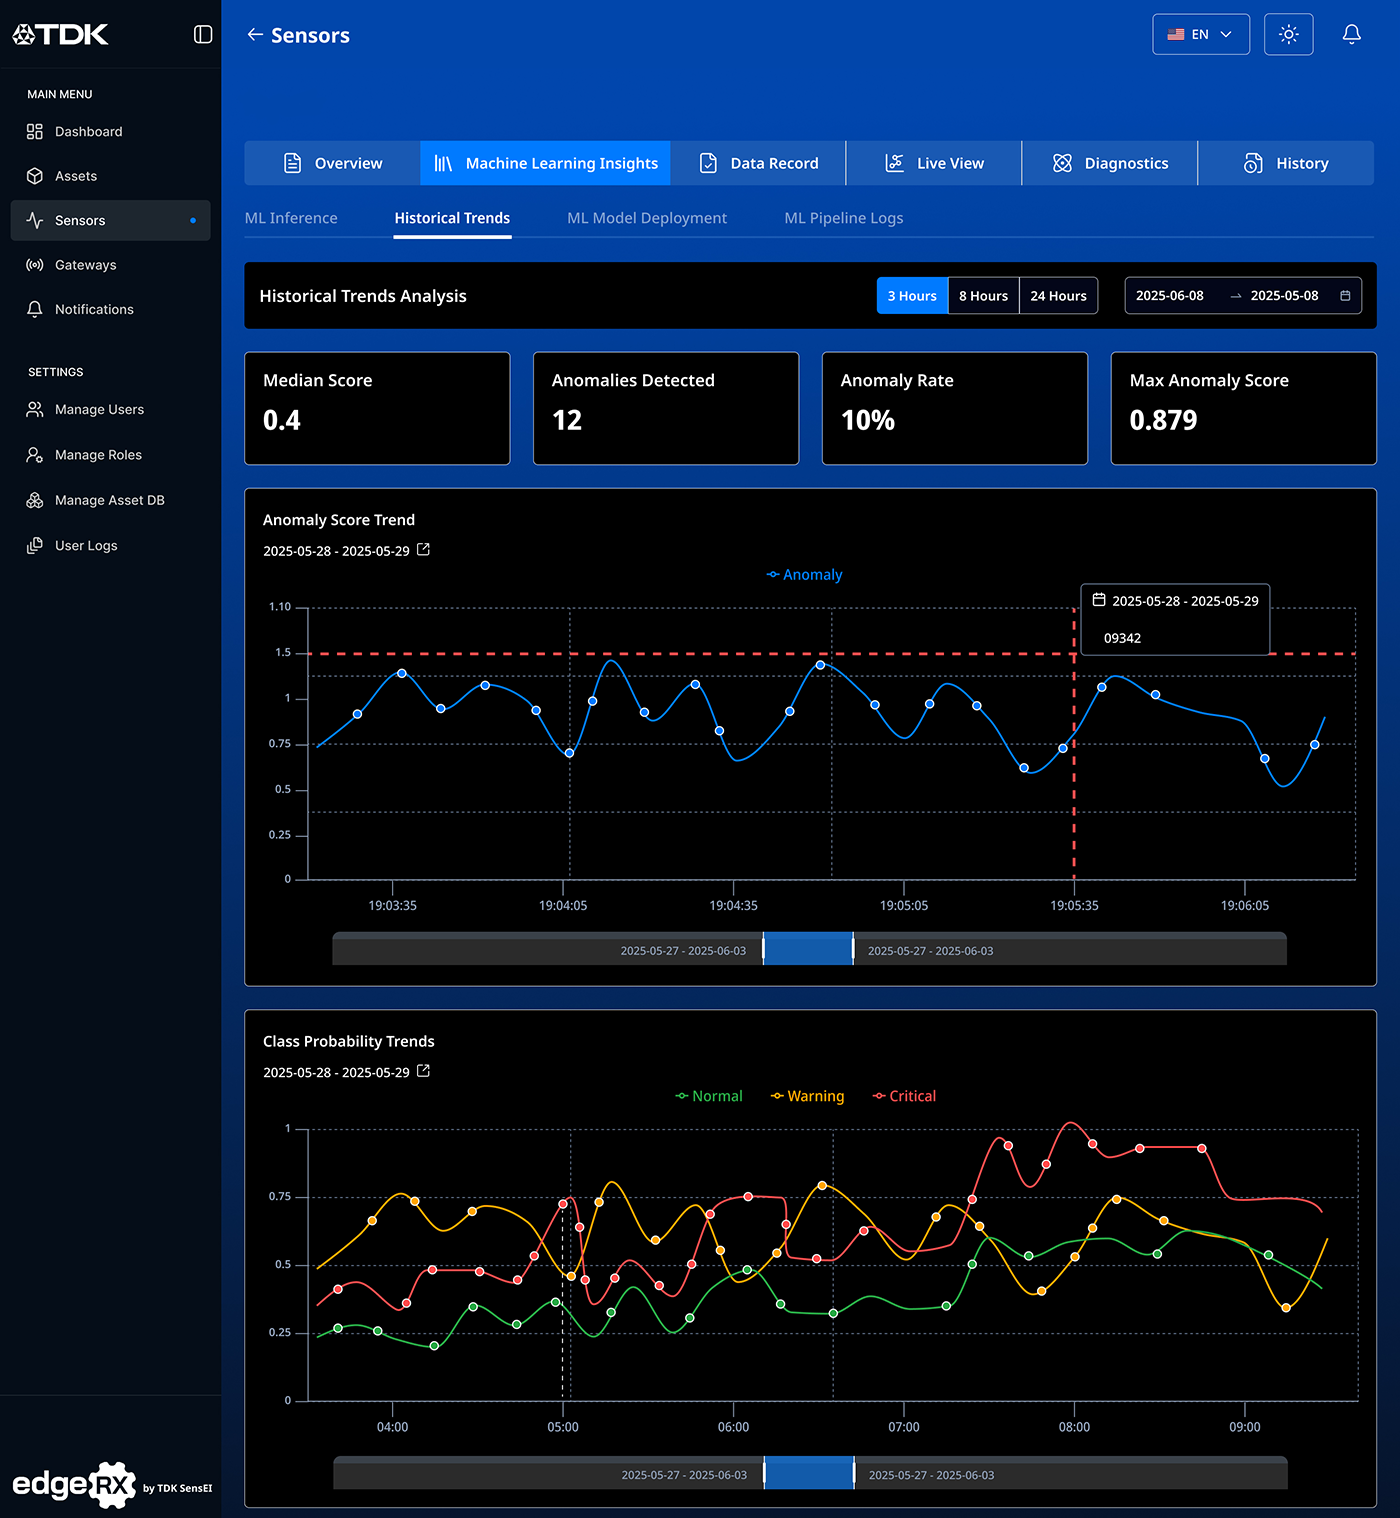
Task: Open external link icon for Class Probability Trends
Action: pyautogui.click(x=423, y=1071)
